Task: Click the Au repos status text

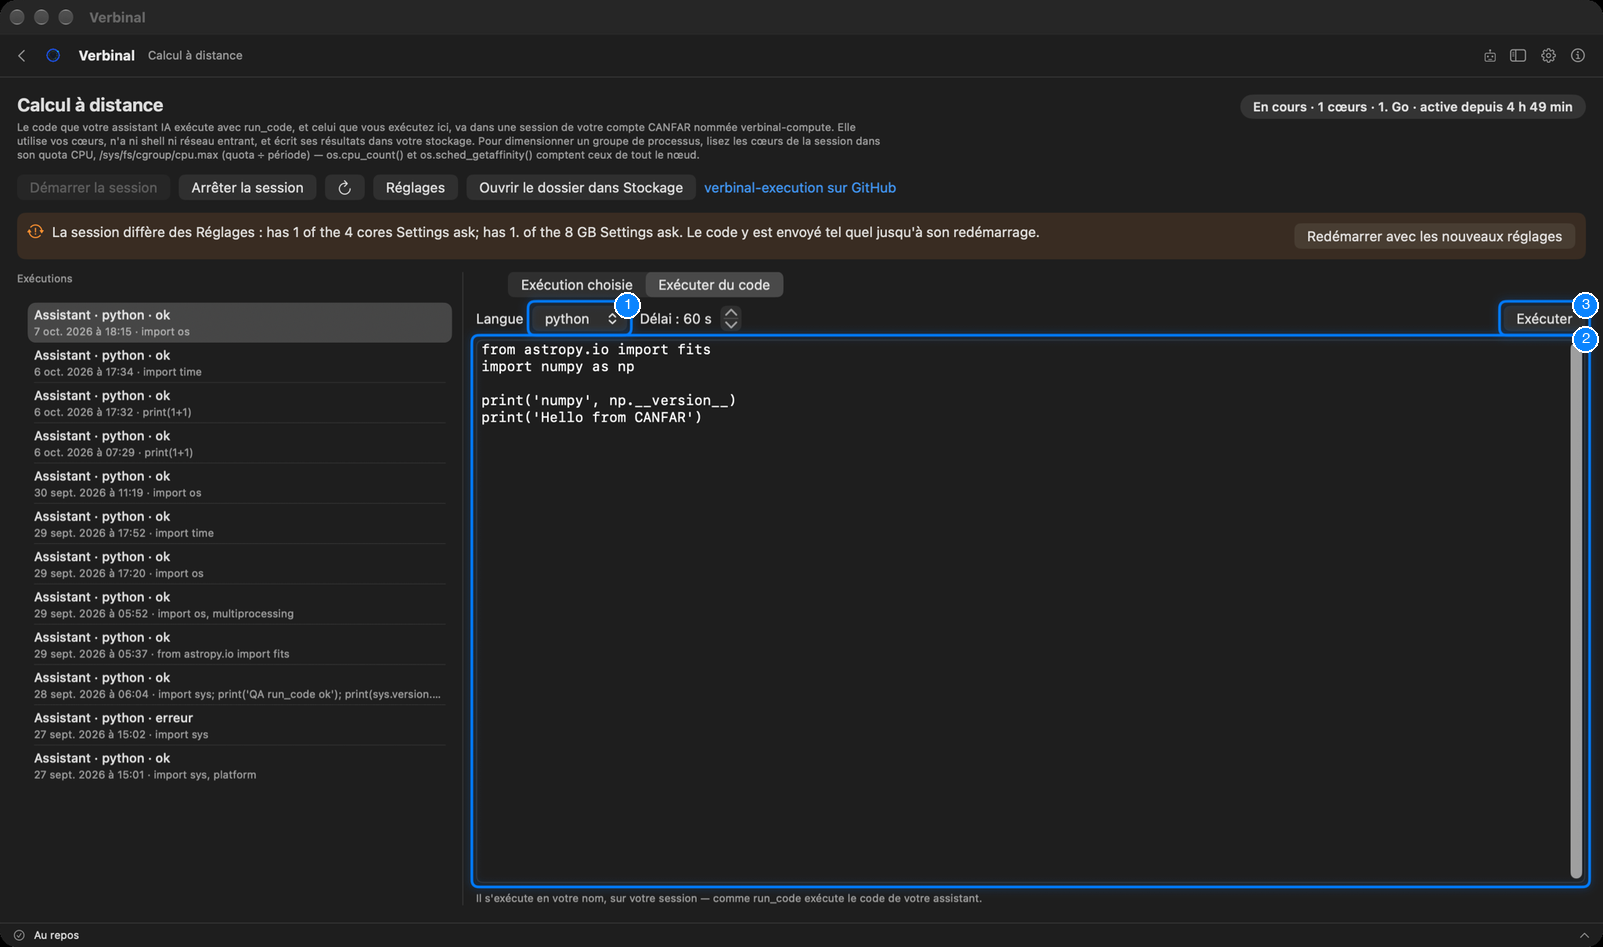Action: (56, 935)
